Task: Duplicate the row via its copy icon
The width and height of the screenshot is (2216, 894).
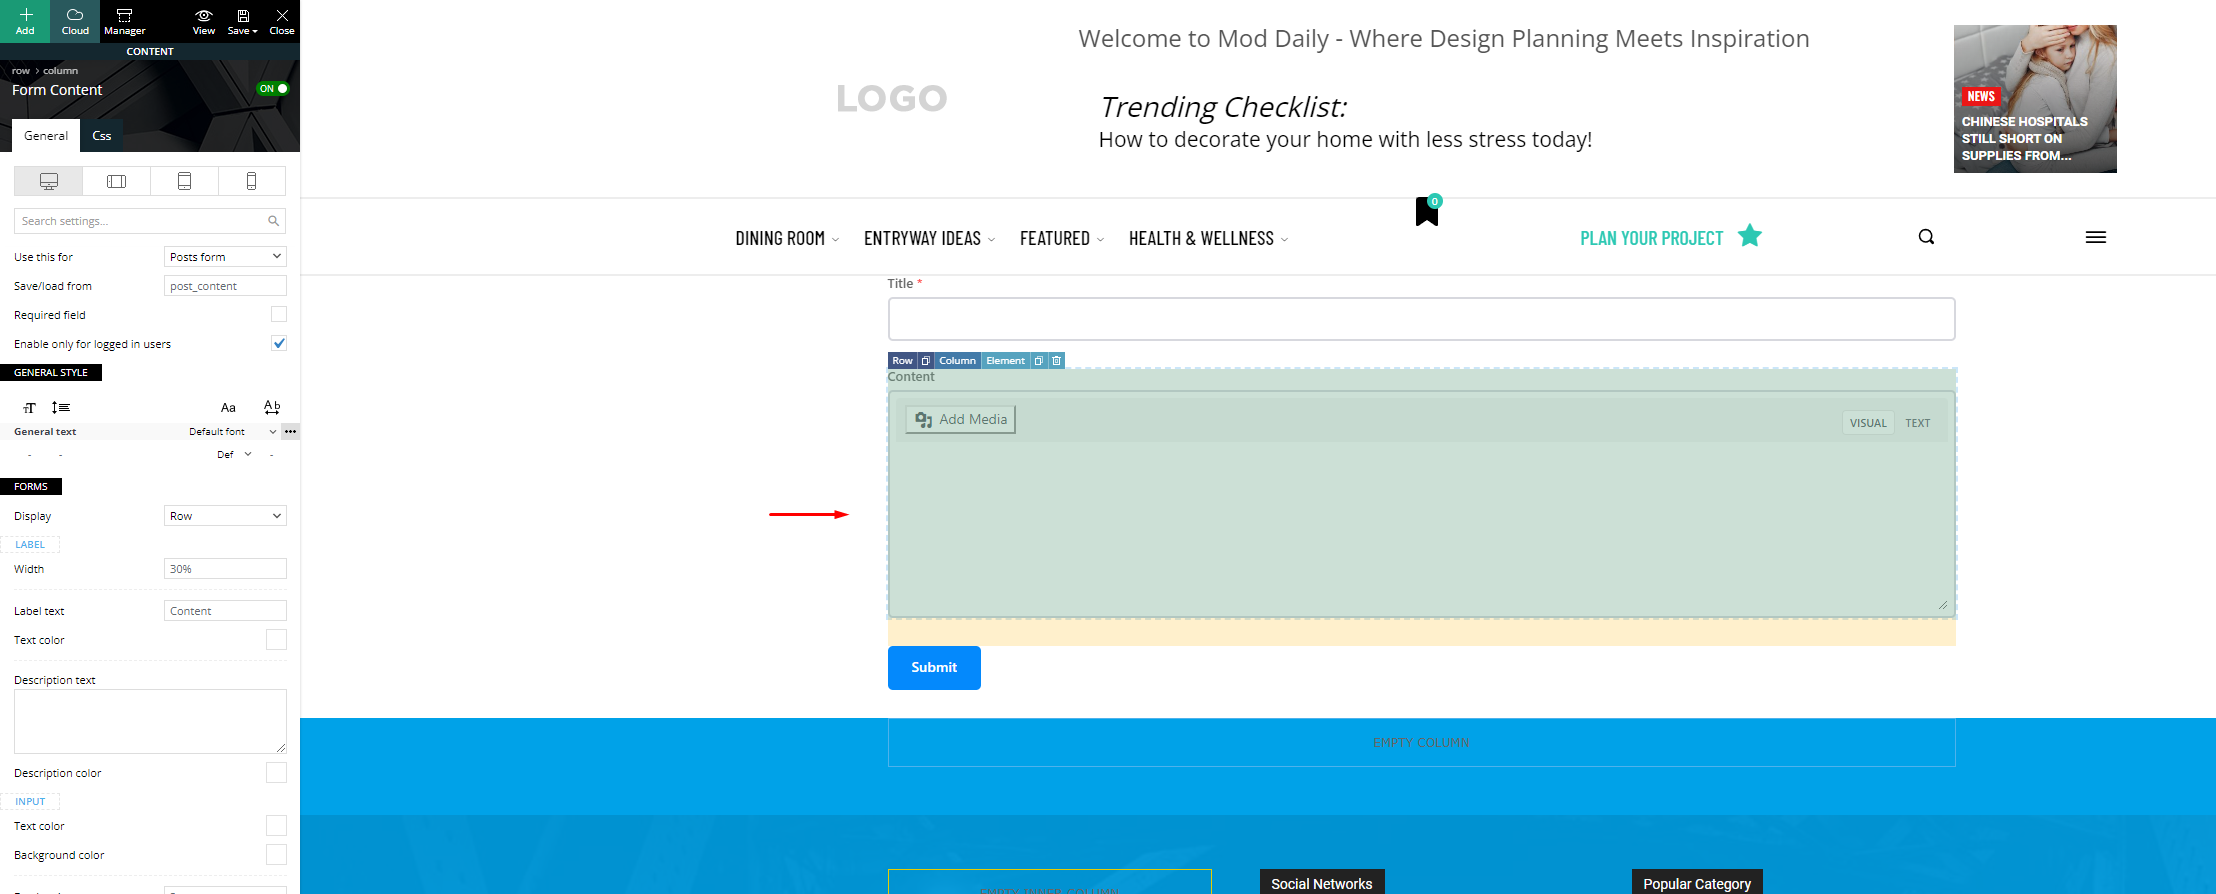Action: 925,361
